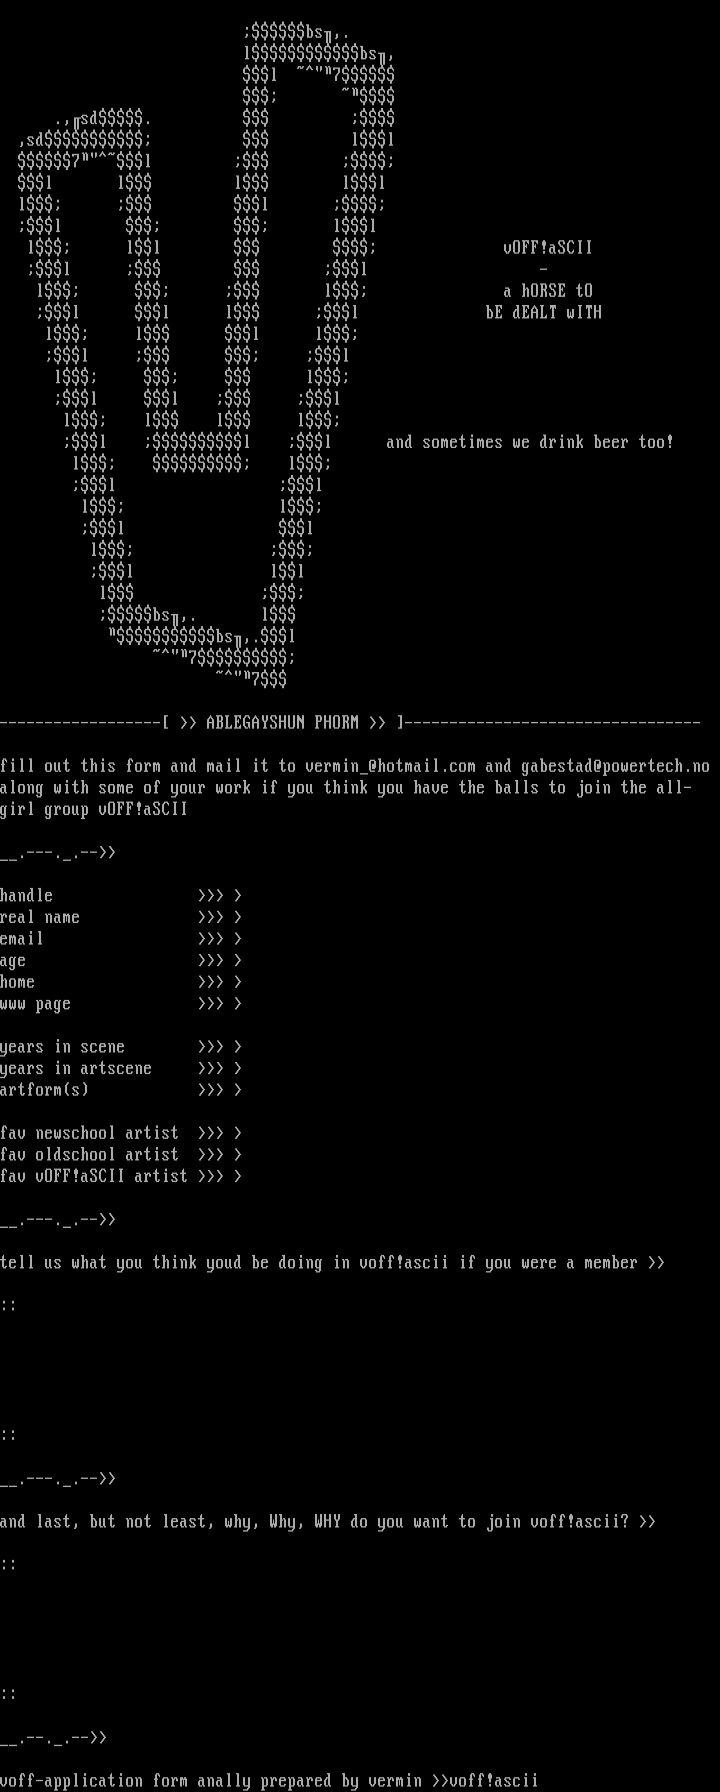Screen dimensions: 720x1792
Task: Click the 'a hORSE tO' tagline text
Action: tap(547, 291)
